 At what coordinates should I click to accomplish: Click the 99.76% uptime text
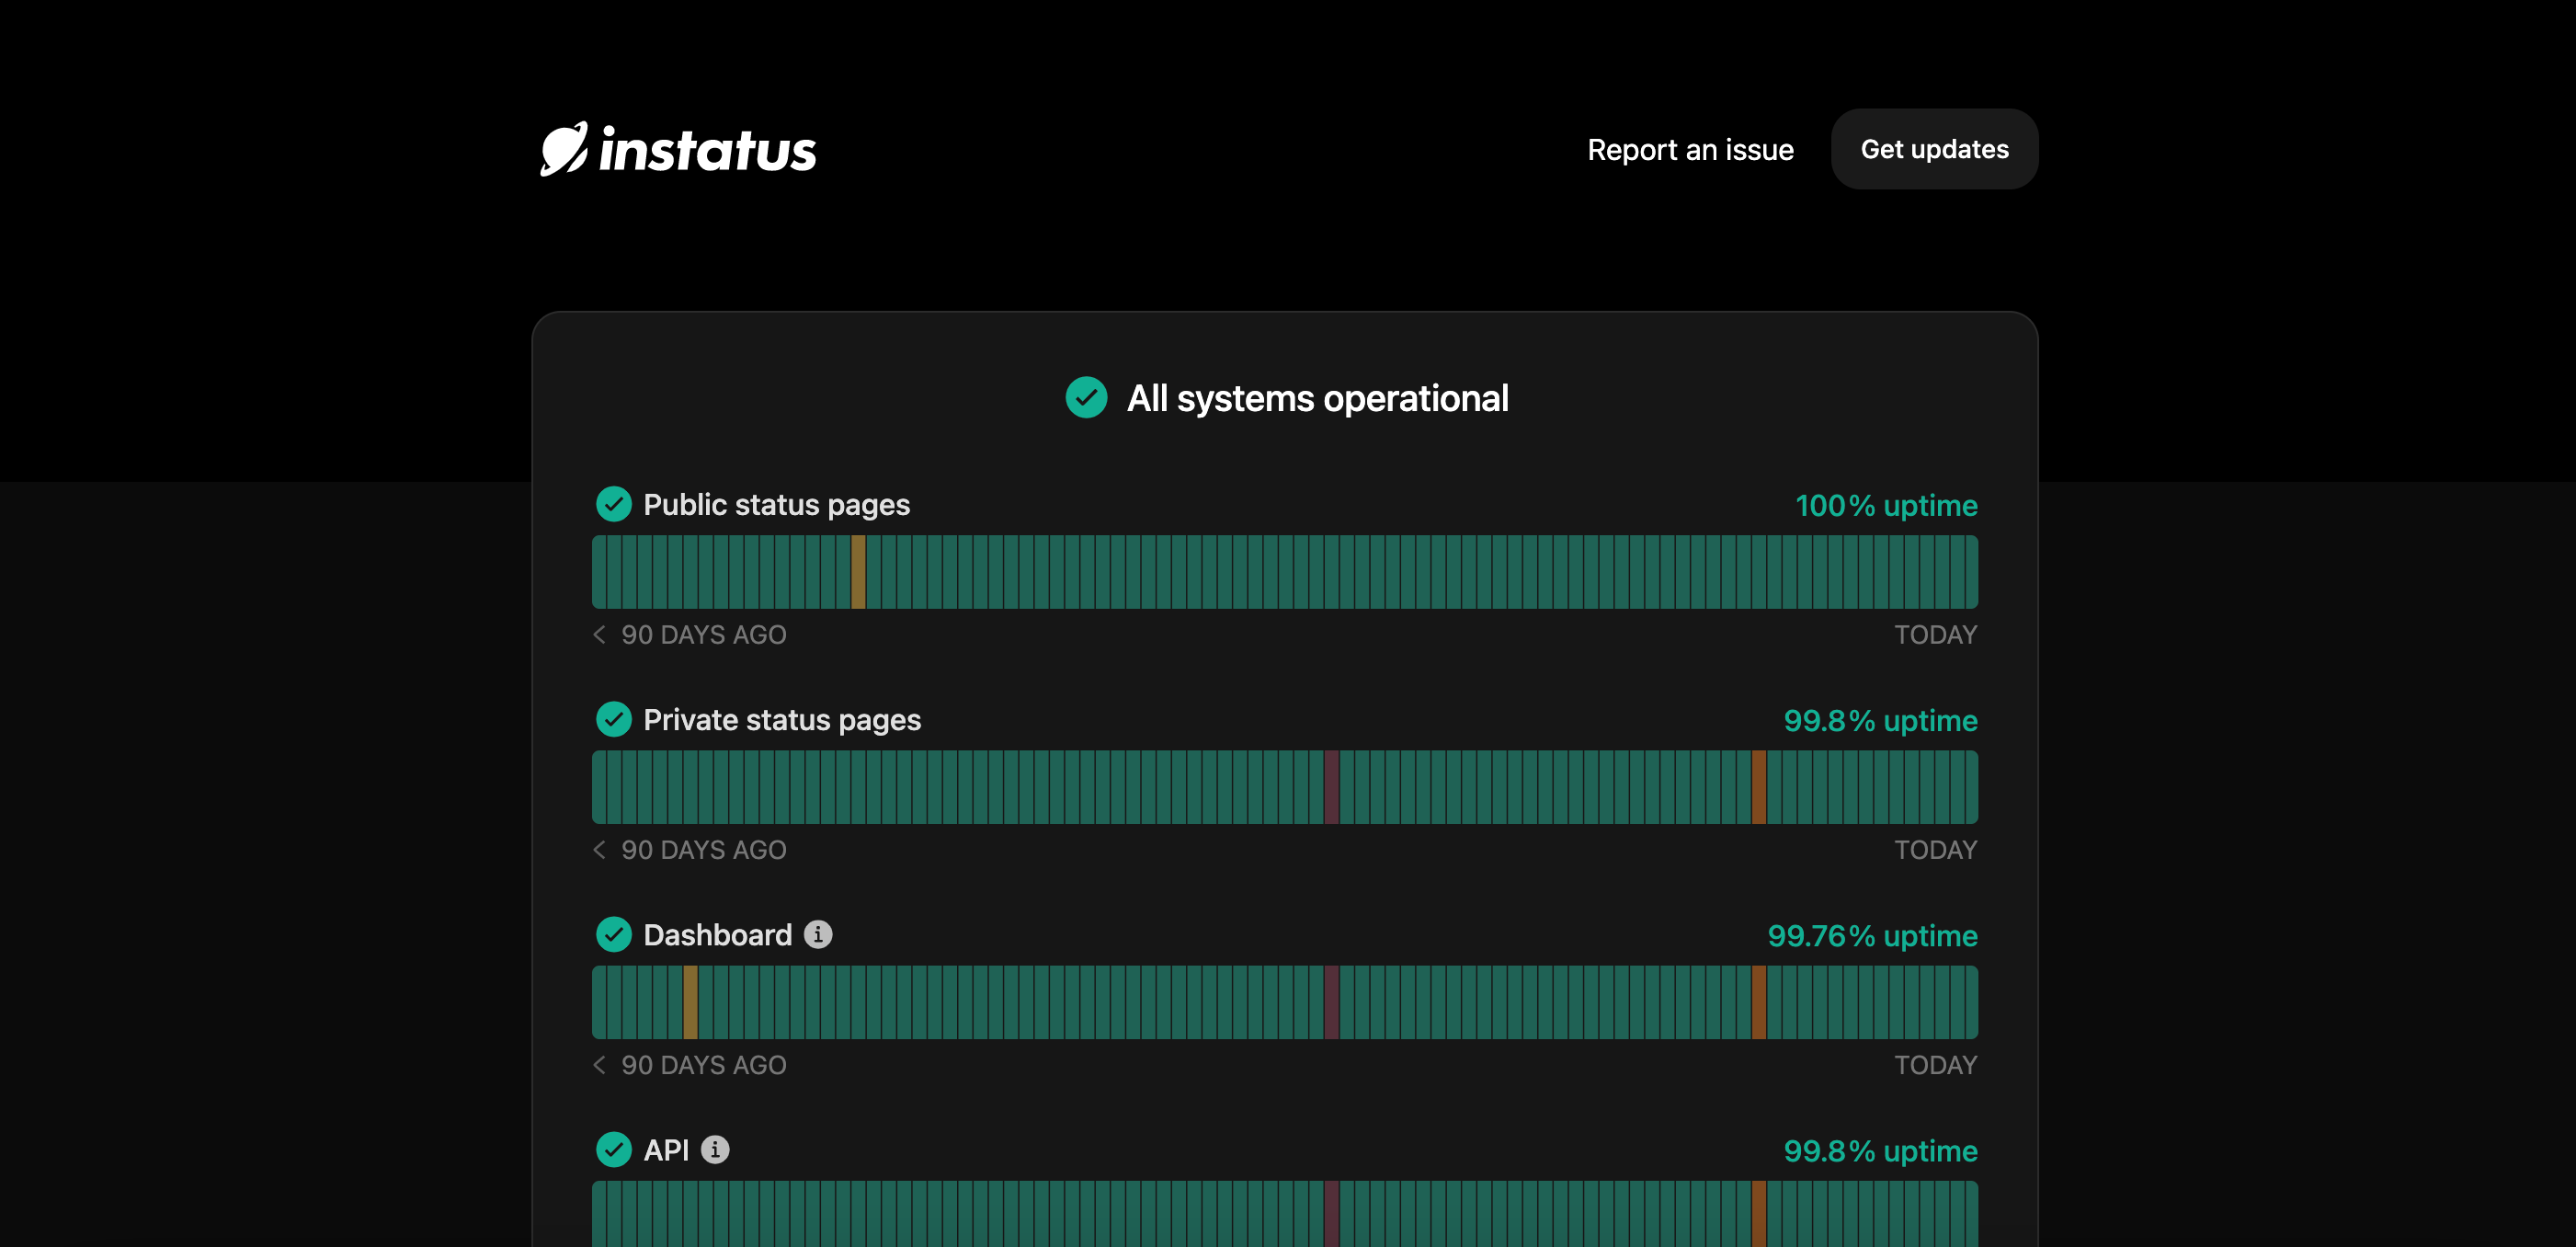pos(1872,935)
